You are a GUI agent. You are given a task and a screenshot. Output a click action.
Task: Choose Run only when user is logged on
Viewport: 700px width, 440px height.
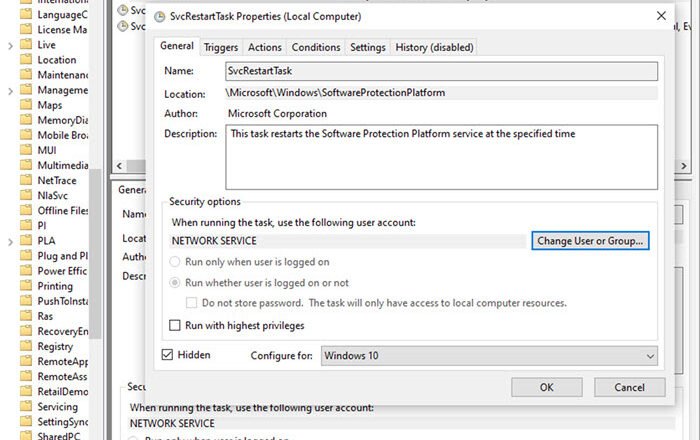point(176,262)
